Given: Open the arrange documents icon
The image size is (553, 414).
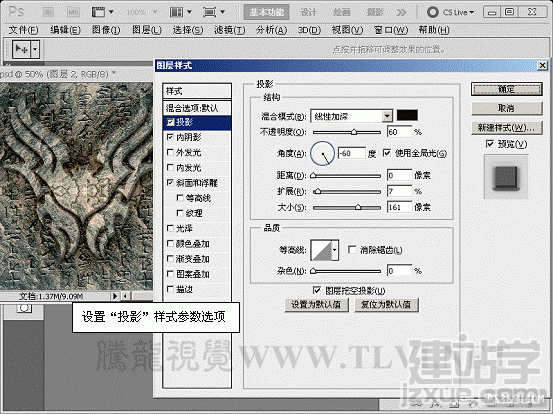Looking at the screenshot, I should tap(181, 12).
